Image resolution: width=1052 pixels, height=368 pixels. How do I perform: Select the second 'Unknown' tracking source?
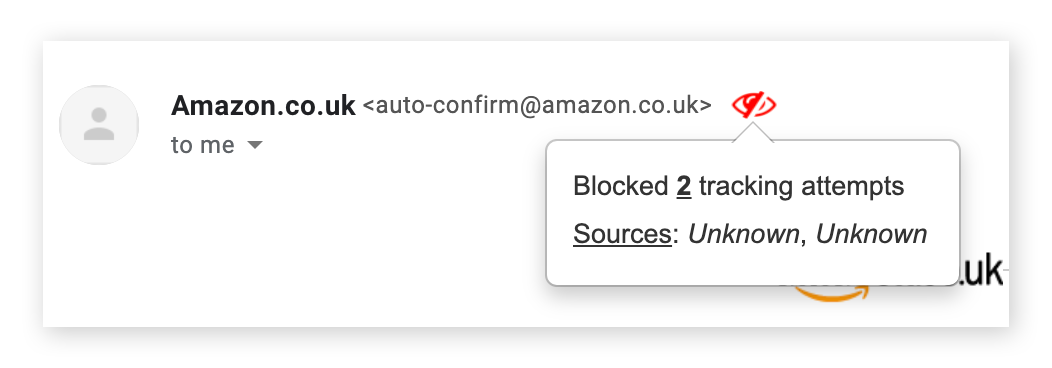871,234
